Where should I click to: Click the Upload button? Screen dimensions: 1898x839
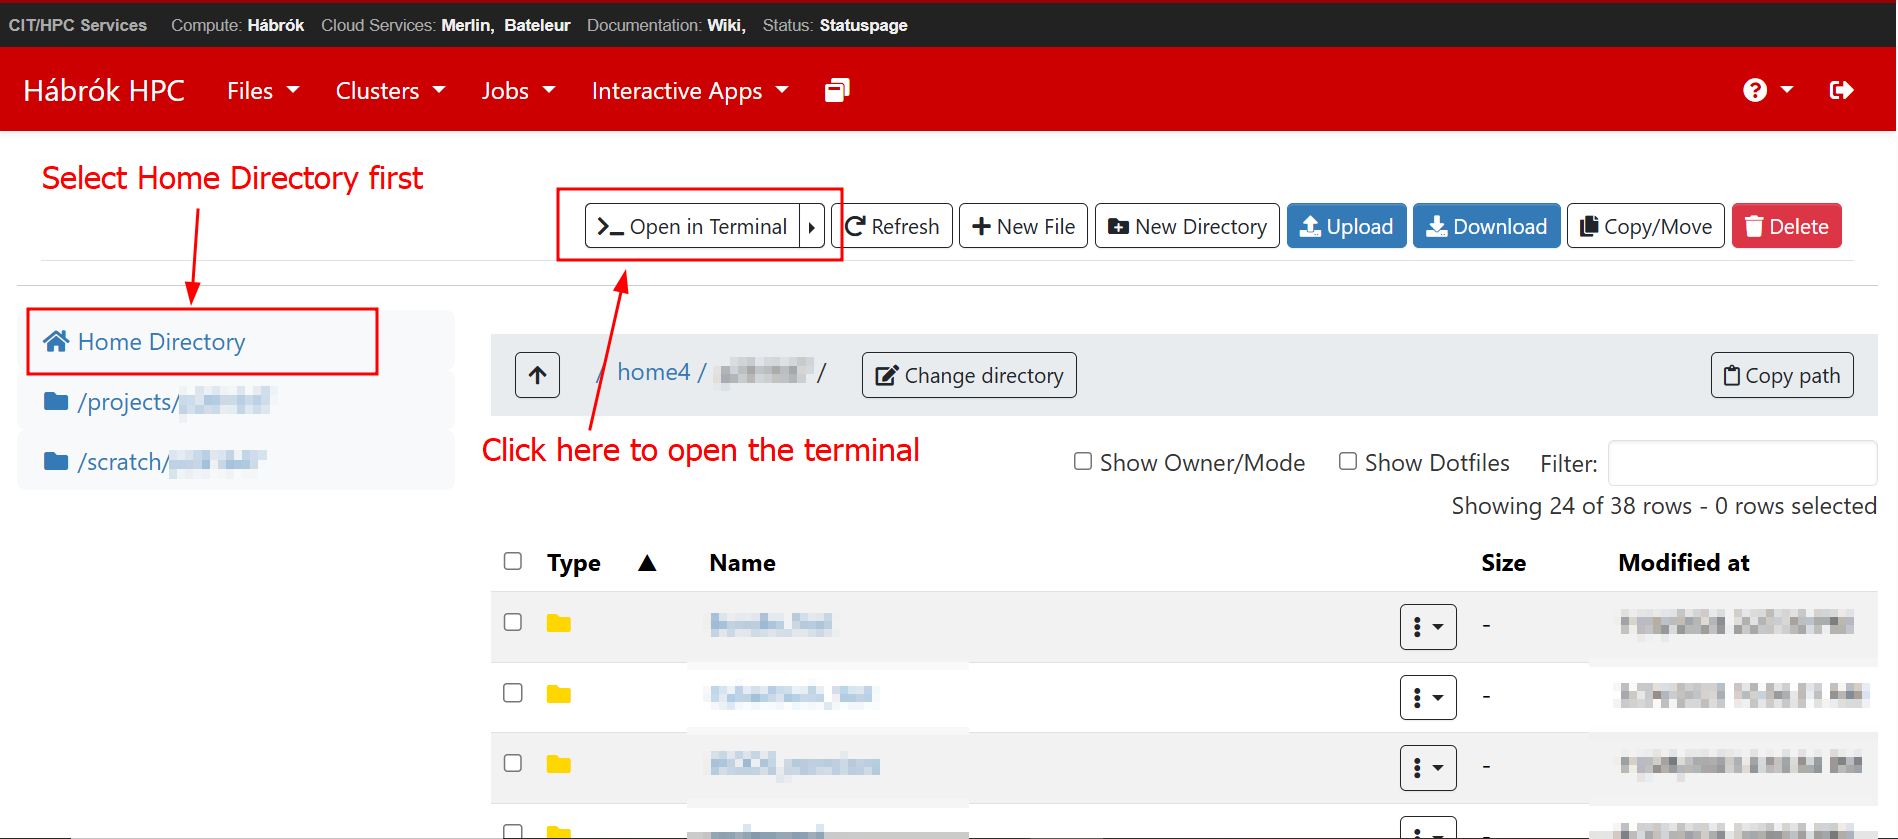1347,227
